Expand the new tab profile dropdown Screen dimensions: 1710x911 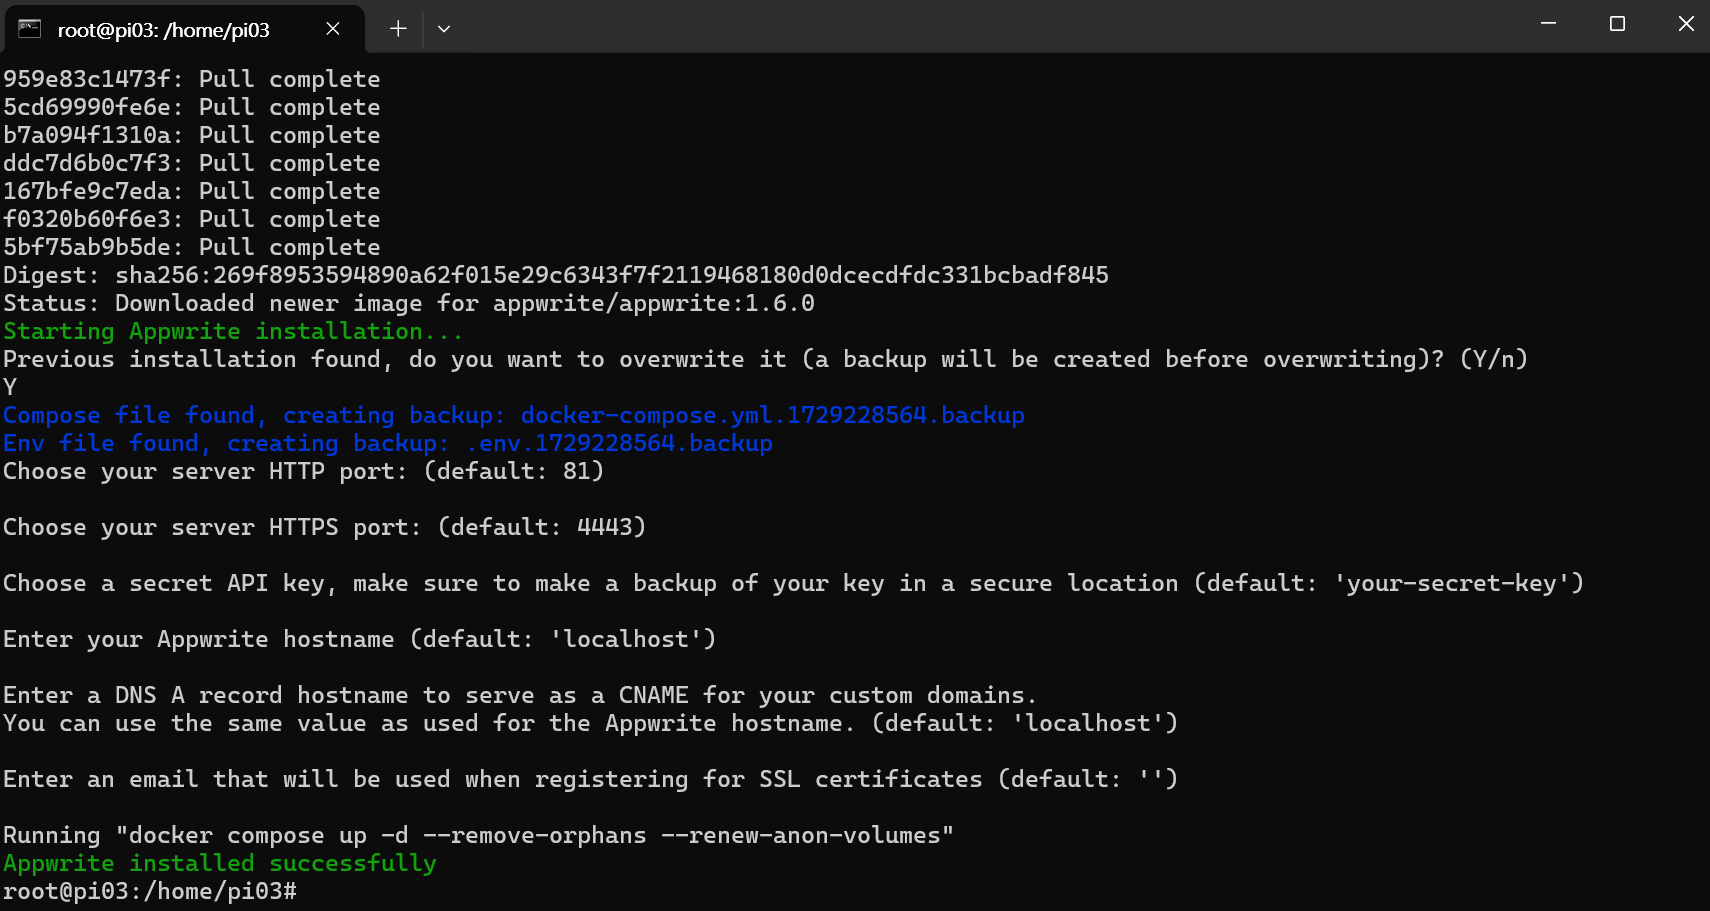444,29
